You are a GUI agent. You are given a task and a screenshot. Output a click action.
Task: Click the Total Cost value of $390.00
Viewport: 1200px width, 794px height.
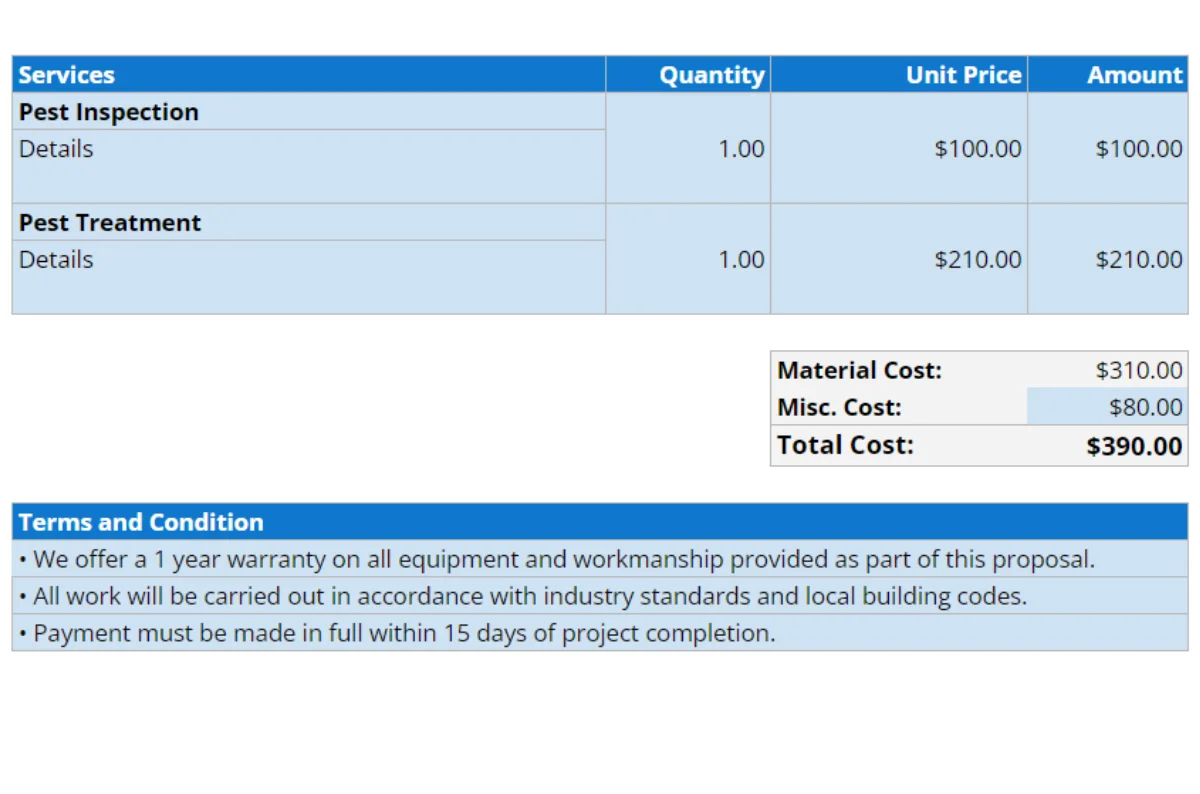pos(1133,445)
